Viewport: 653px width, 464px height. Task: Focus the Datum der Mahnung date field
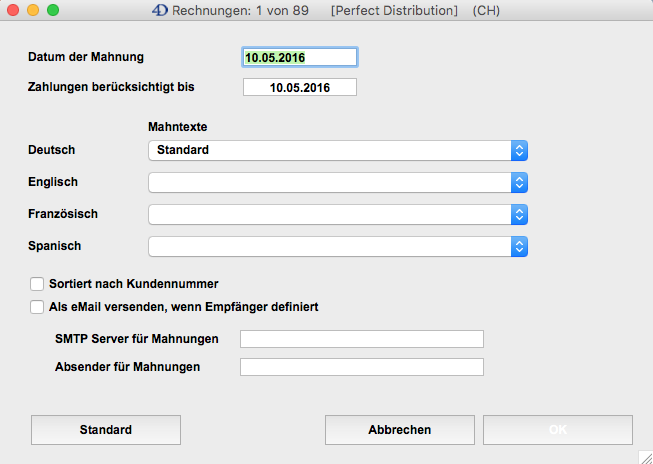300,58
